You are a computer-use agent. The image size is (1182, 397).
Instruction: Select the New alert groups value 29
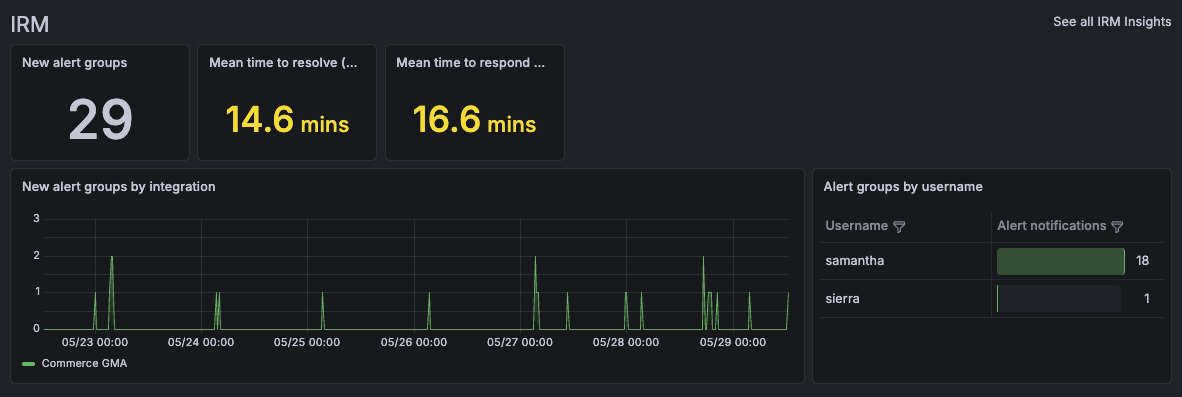(100, 119)
